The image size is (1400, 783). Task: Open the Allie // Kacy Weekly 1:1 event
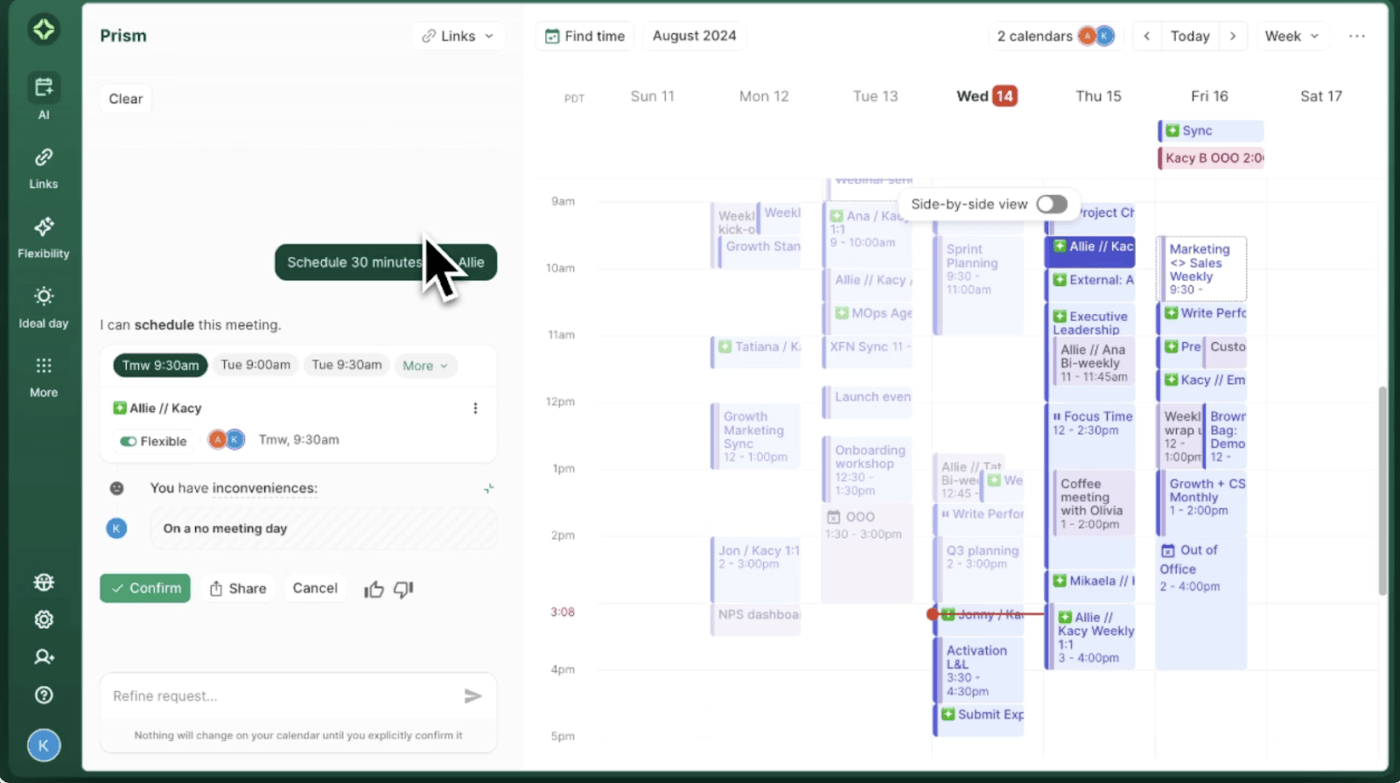(x=1091, y=637)
